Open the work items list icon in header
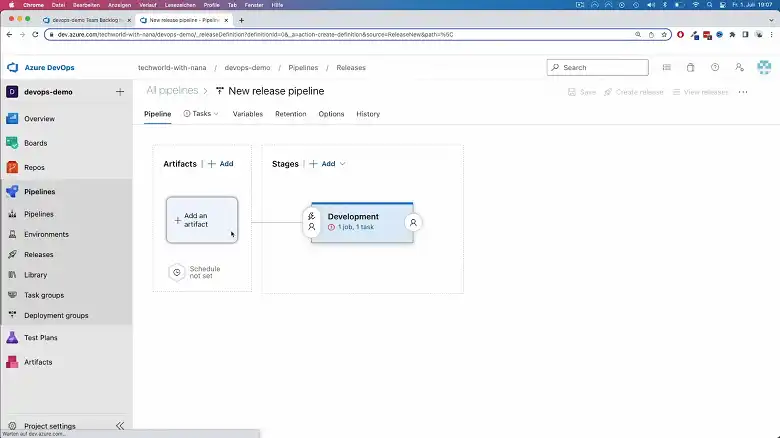The height and width of the screenshot is (438, 780). pos(667,67)
